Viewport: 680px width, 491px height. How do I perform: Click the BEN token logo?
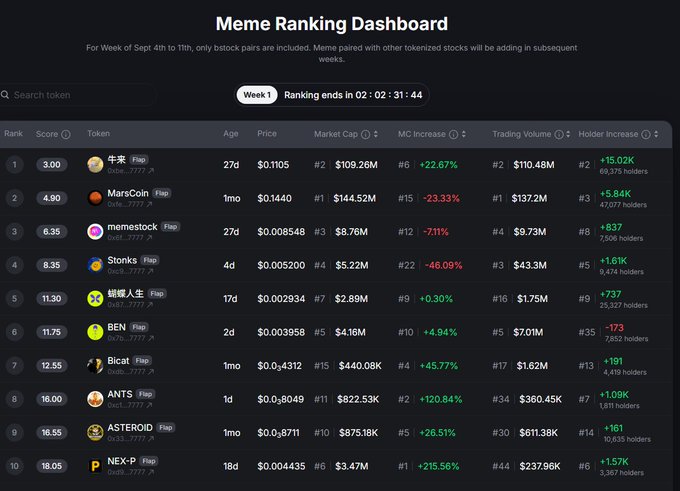tap(95, 332)
